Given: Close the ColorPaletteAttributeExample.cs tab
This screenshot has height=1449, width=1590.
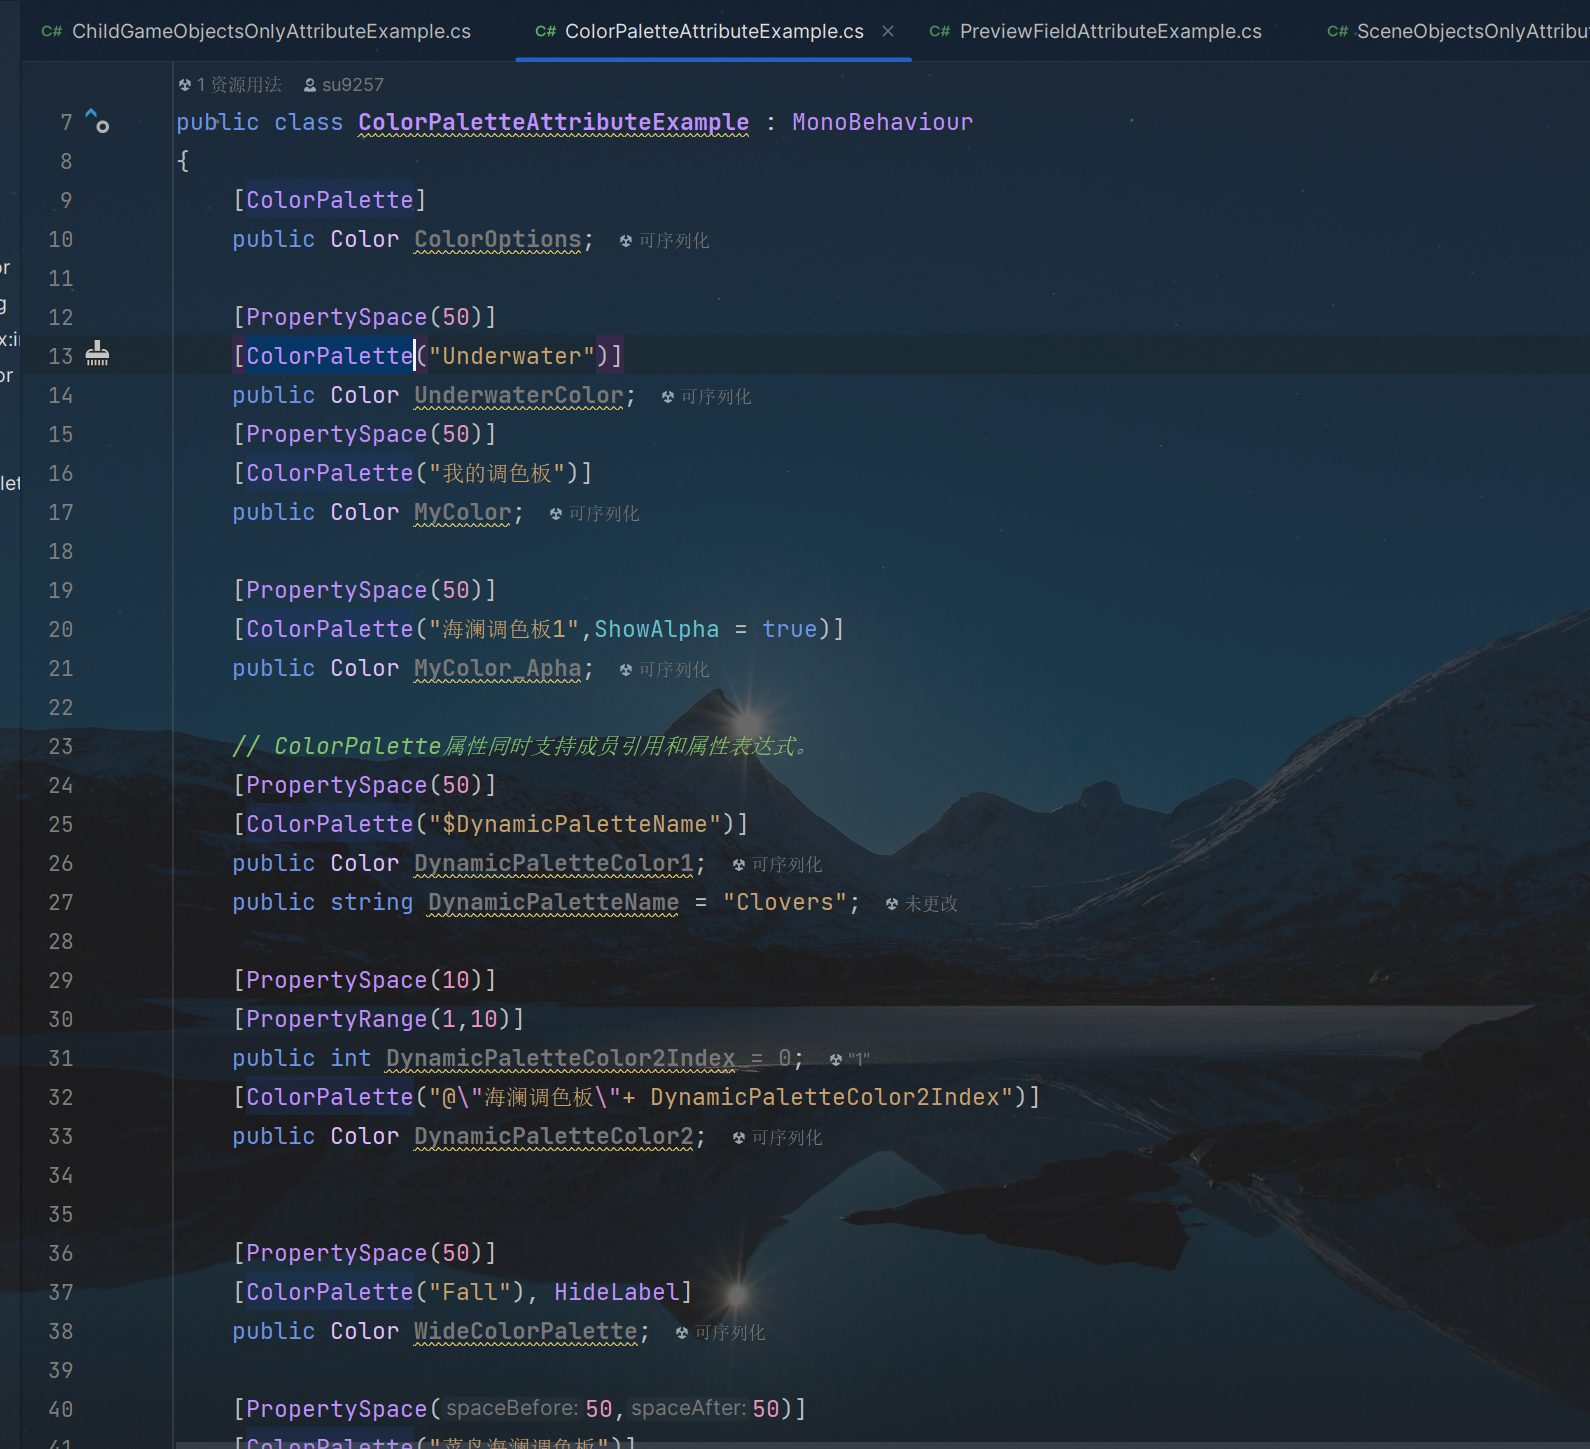Looking at the screenshot, I should click(888, 31).
